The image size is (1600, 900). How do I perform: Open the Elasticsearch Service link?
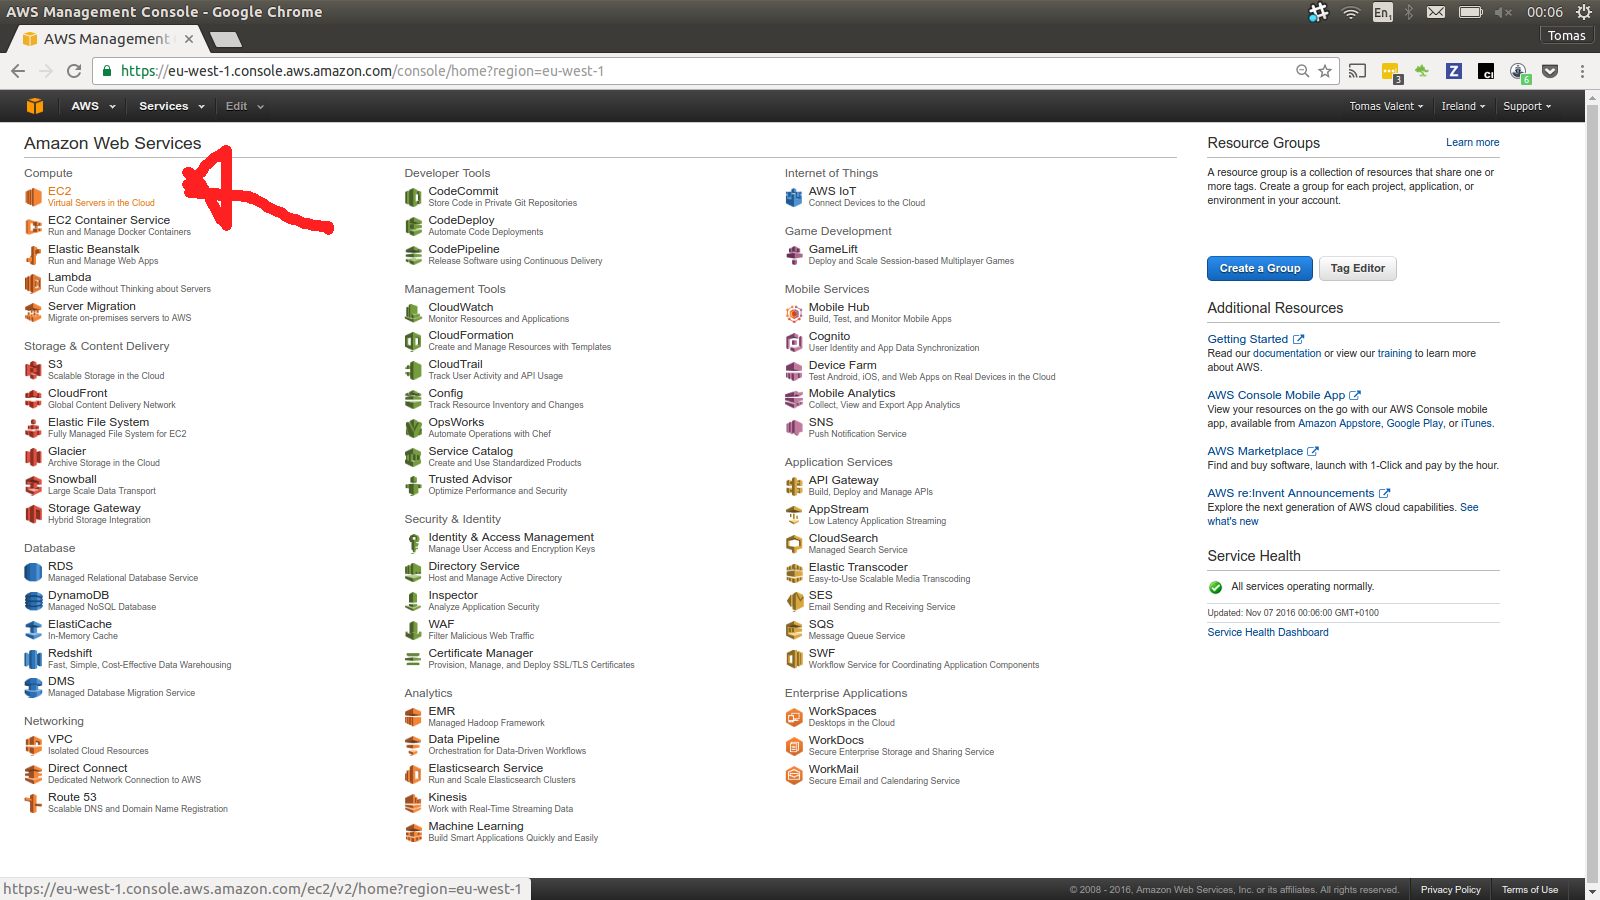click(485, 768)
